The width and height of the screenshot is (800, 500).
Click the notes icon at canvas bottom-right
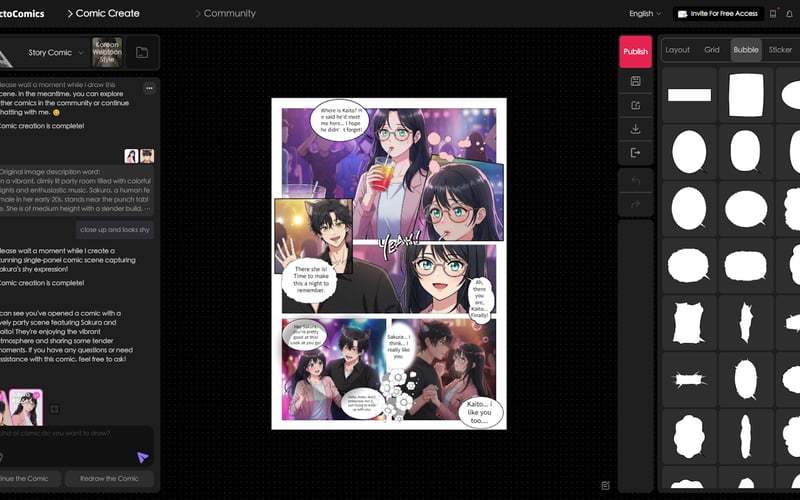tap(606, 486)
